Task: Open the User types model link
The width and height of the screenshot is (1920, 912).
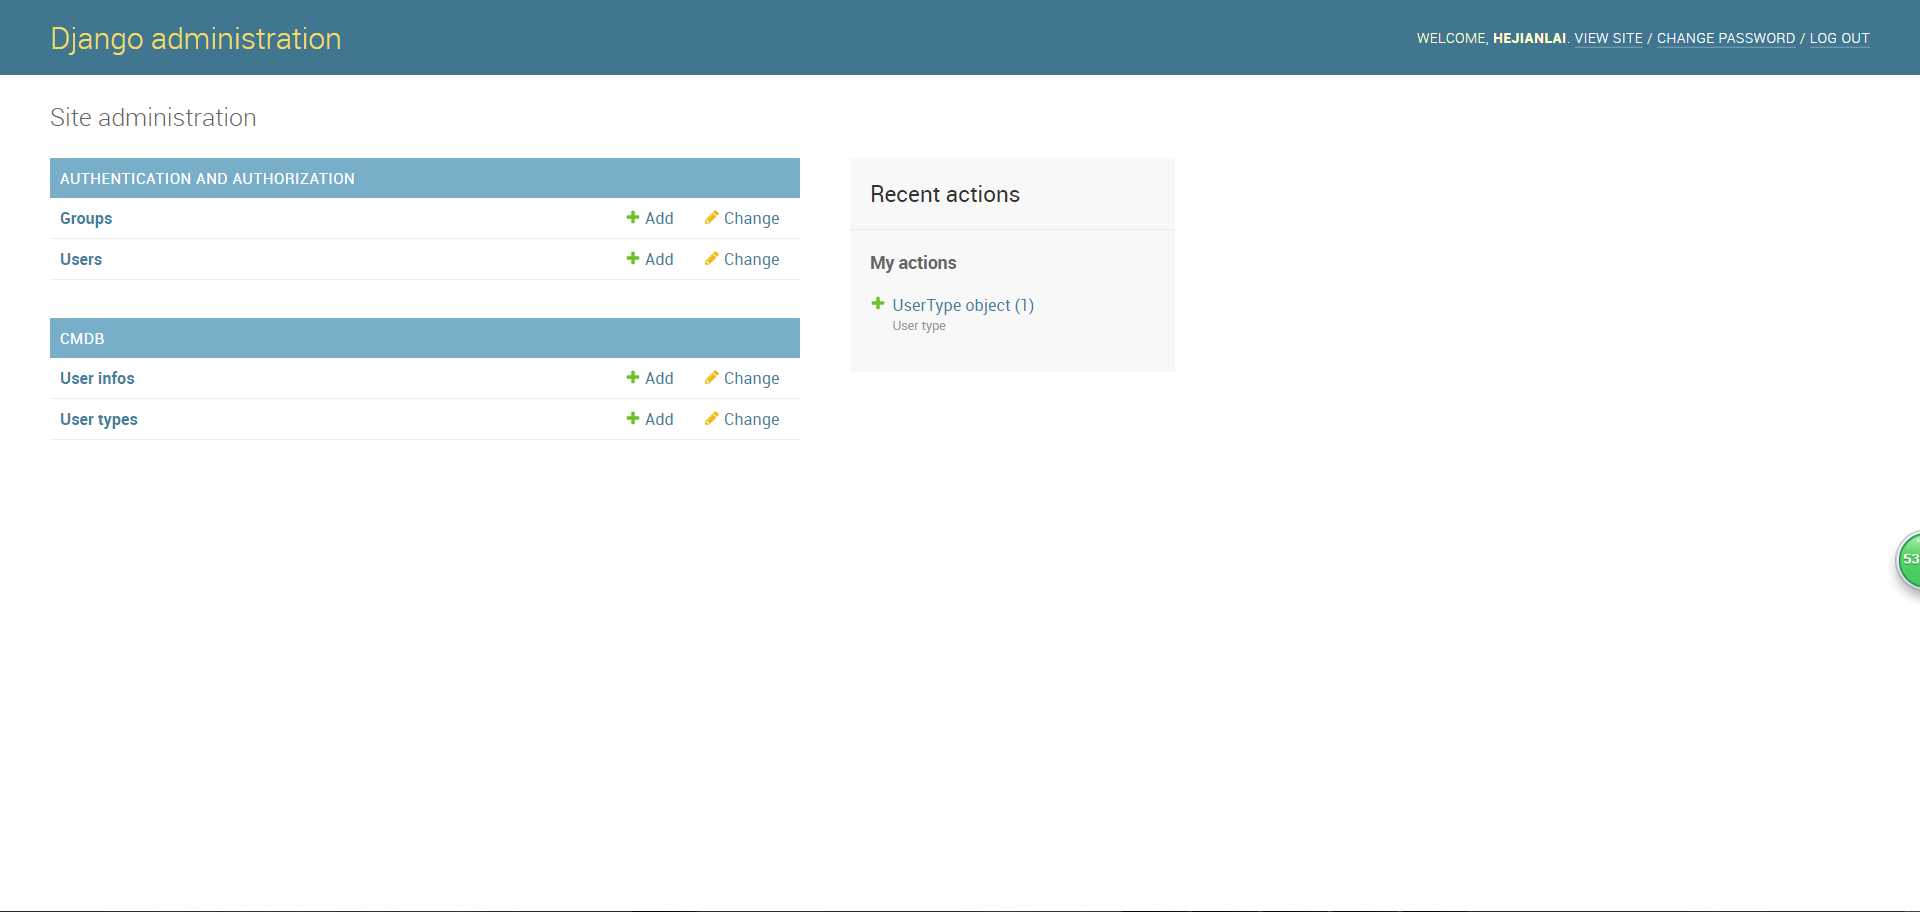Action: [x=99, y=419]
